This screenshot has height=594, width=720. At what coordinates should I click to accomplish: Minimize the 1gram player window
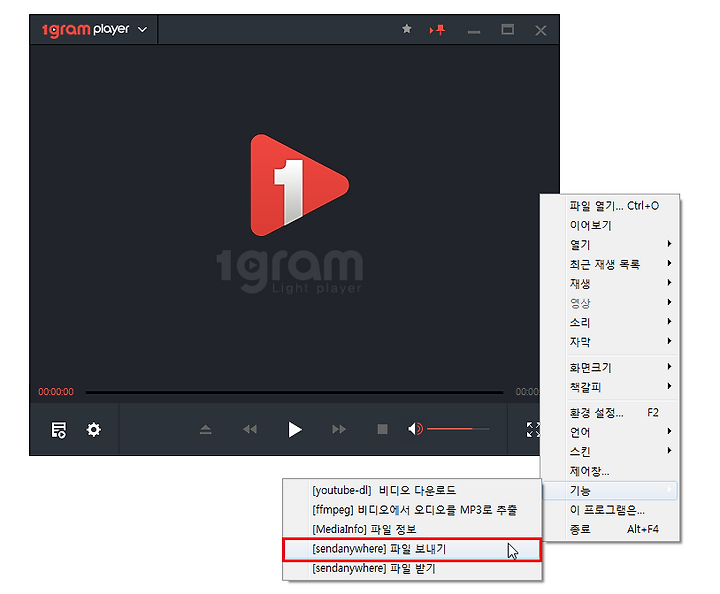click(x=474, y=32)
